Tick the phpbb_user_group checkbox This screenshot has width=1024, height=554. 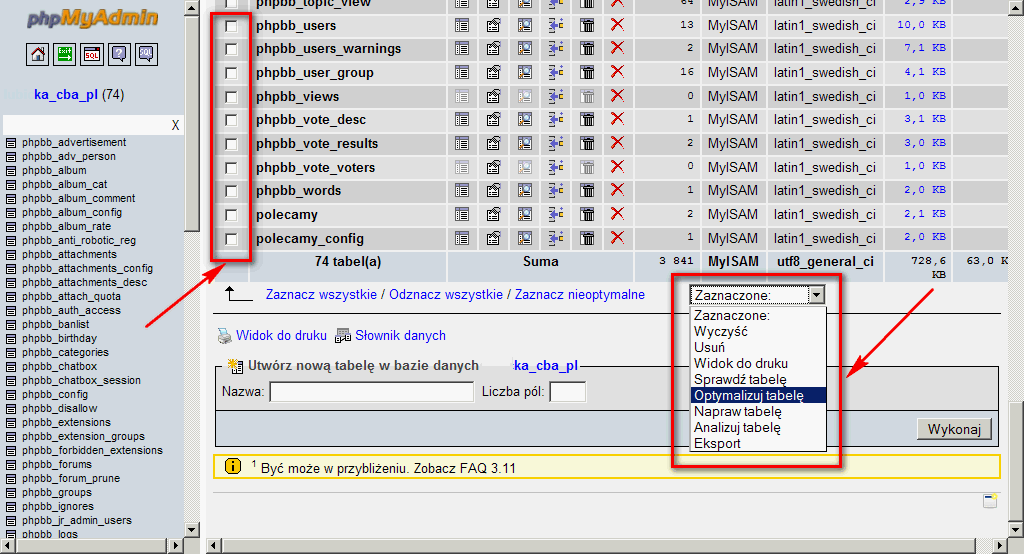click(231, 73)
